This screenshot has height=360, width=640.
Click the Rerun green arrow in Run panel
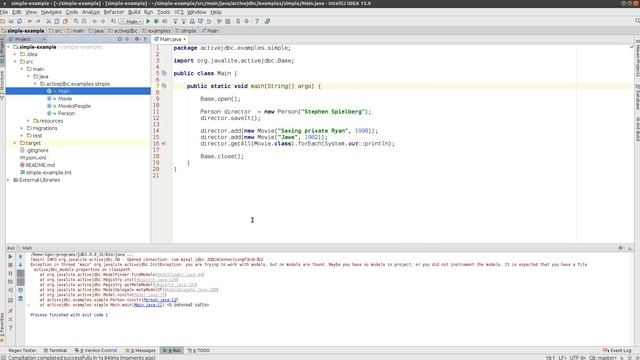11,257
